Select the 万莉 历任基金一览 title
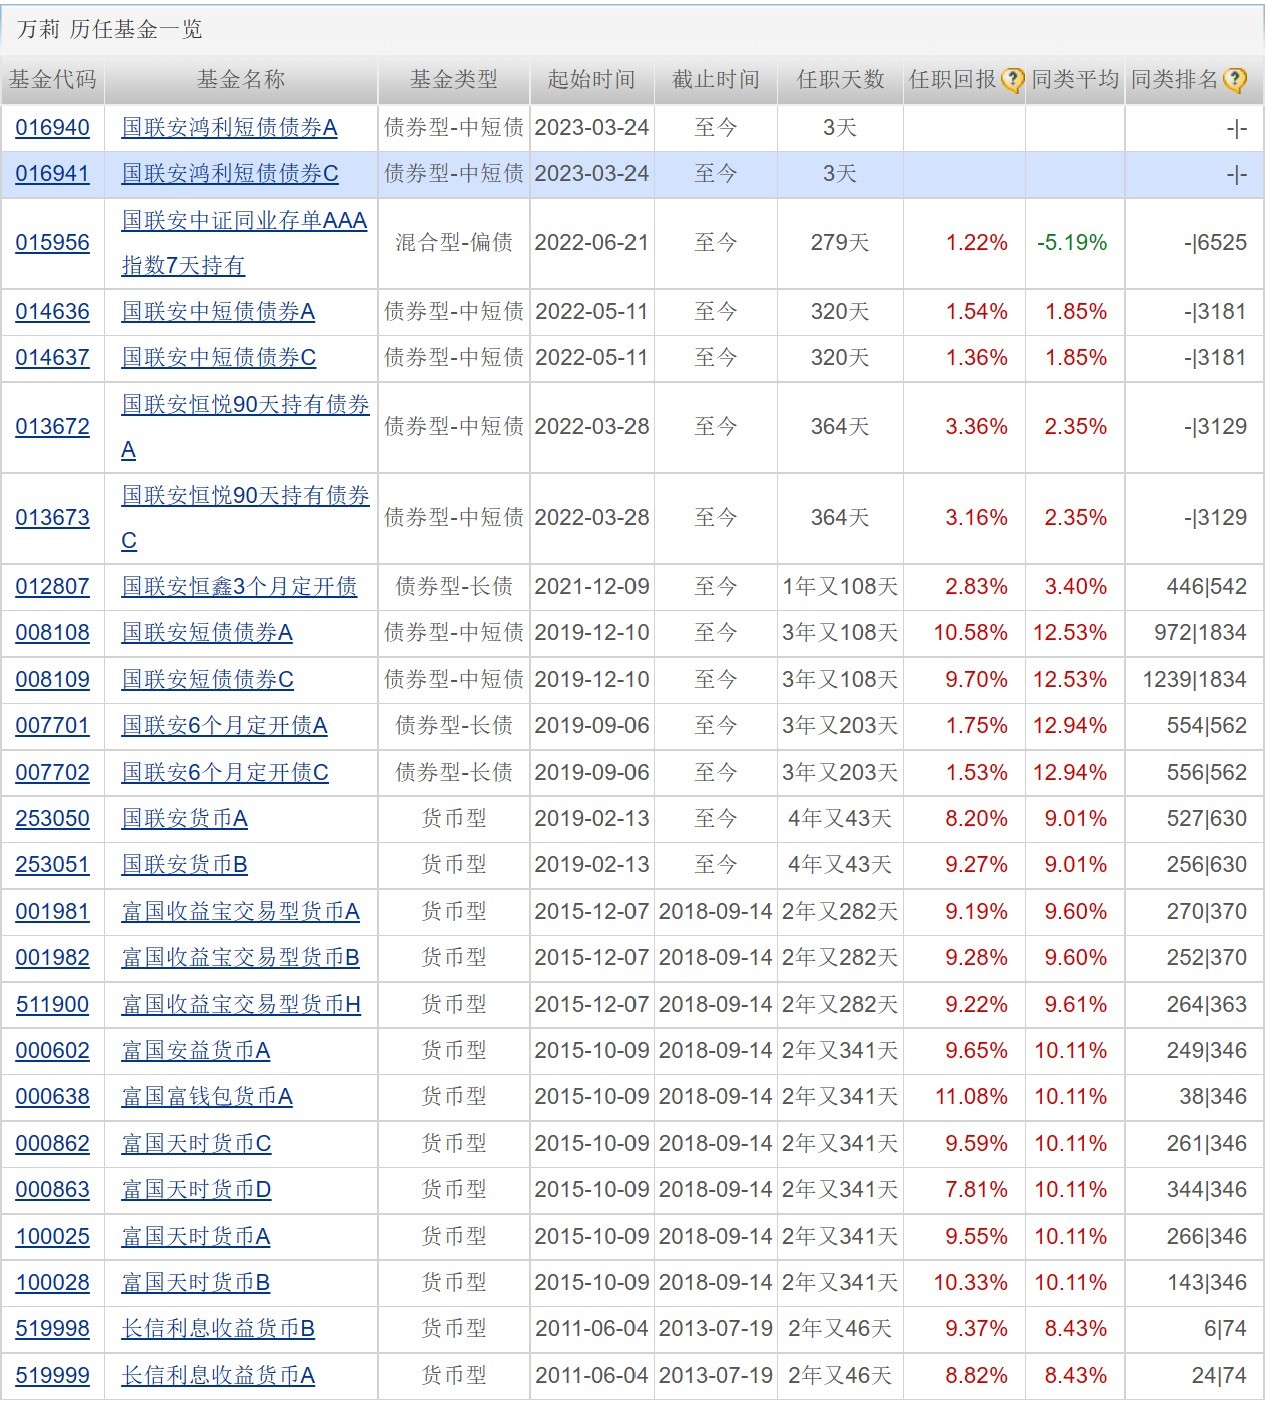Image resolution: width=1266 pixels, height=1402 pixels. [x=110, y=30]
